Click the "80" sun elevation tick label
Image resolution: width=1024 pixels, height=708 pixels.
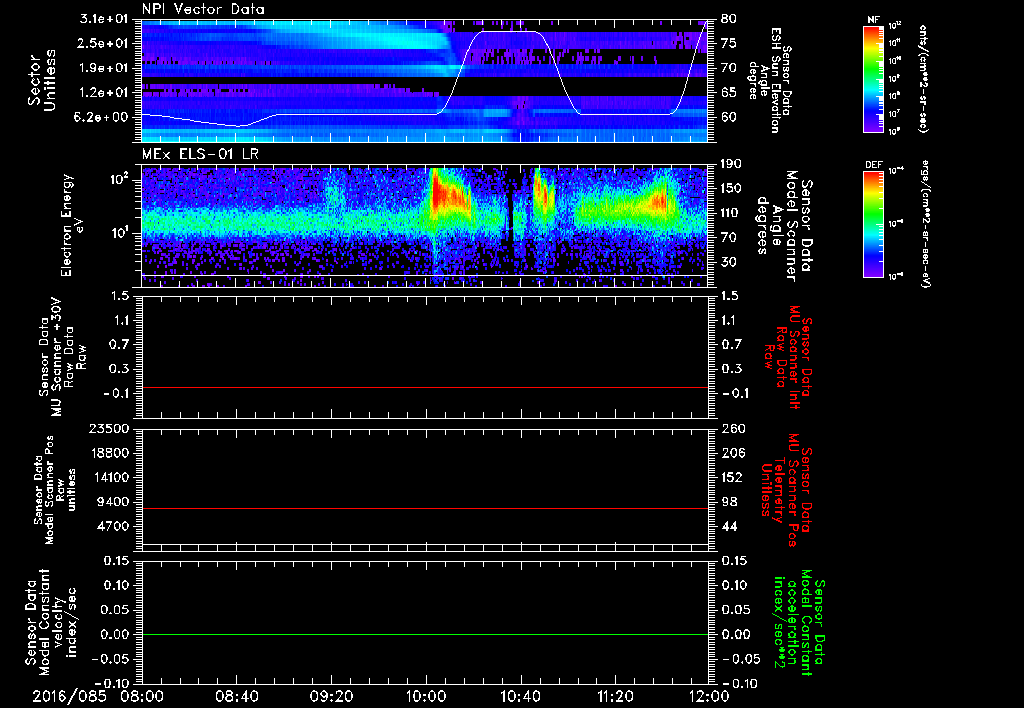729,19
